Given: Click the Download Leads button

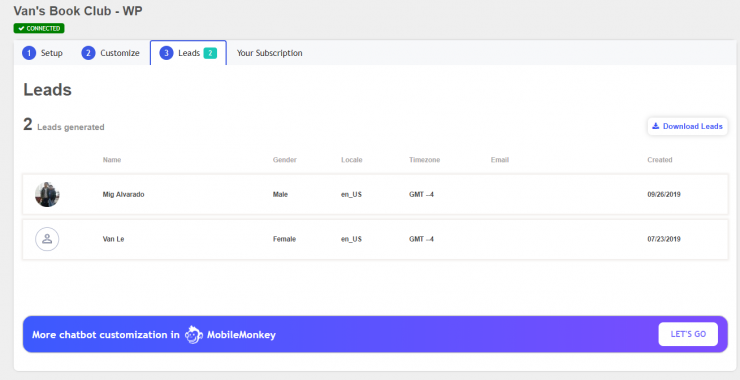Looking at the screenshot, I should 687,127.
